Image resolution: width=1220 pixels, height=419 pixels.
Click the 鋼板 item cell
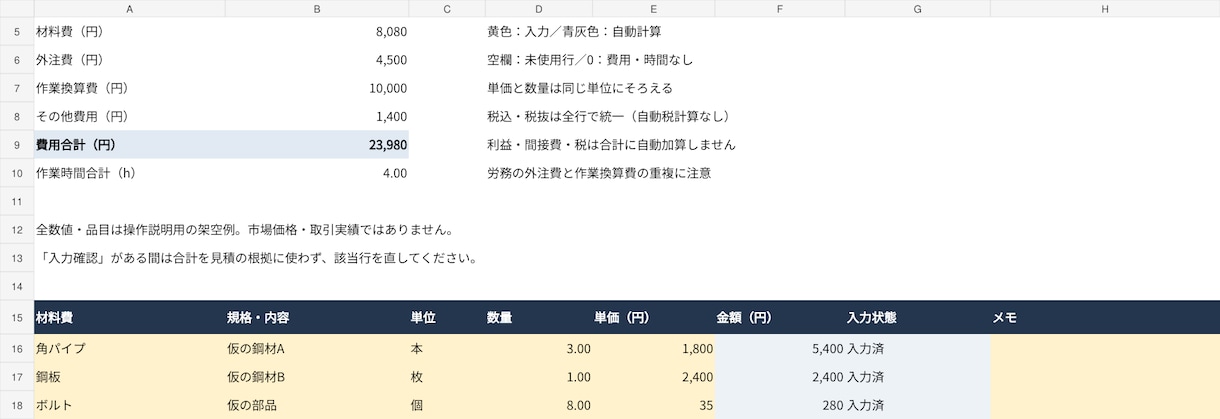[x=130, y=377]
